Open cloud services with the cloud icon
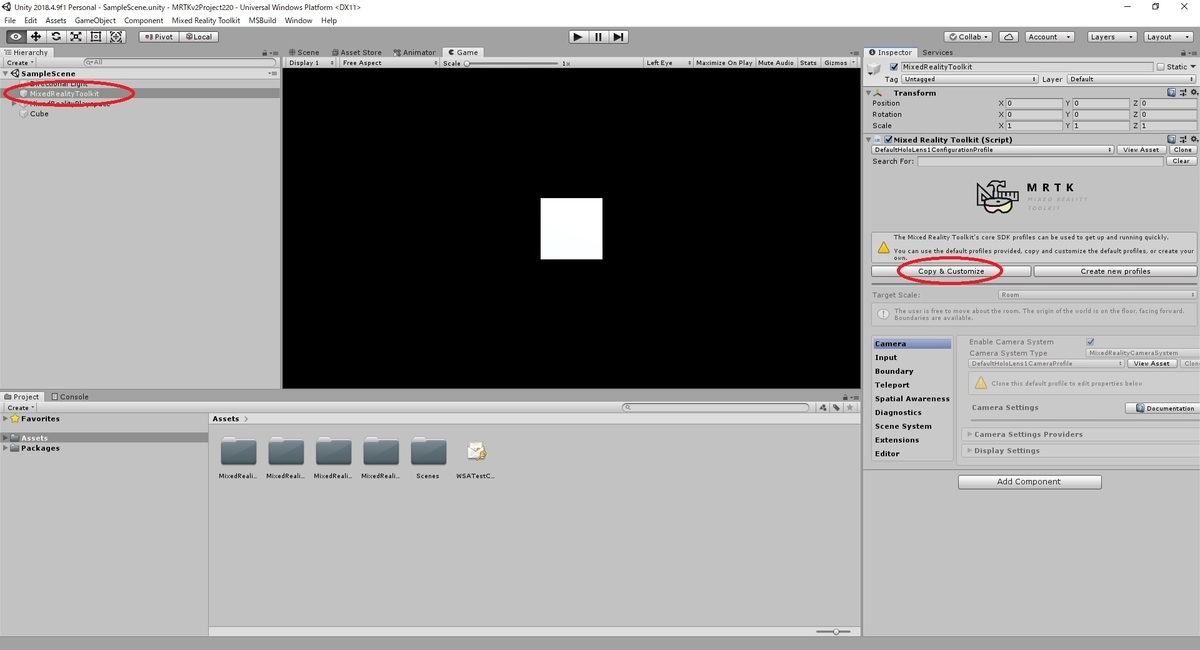Image resolution: width=1200 pixels, height=650 pixels. click(1010, 37)
